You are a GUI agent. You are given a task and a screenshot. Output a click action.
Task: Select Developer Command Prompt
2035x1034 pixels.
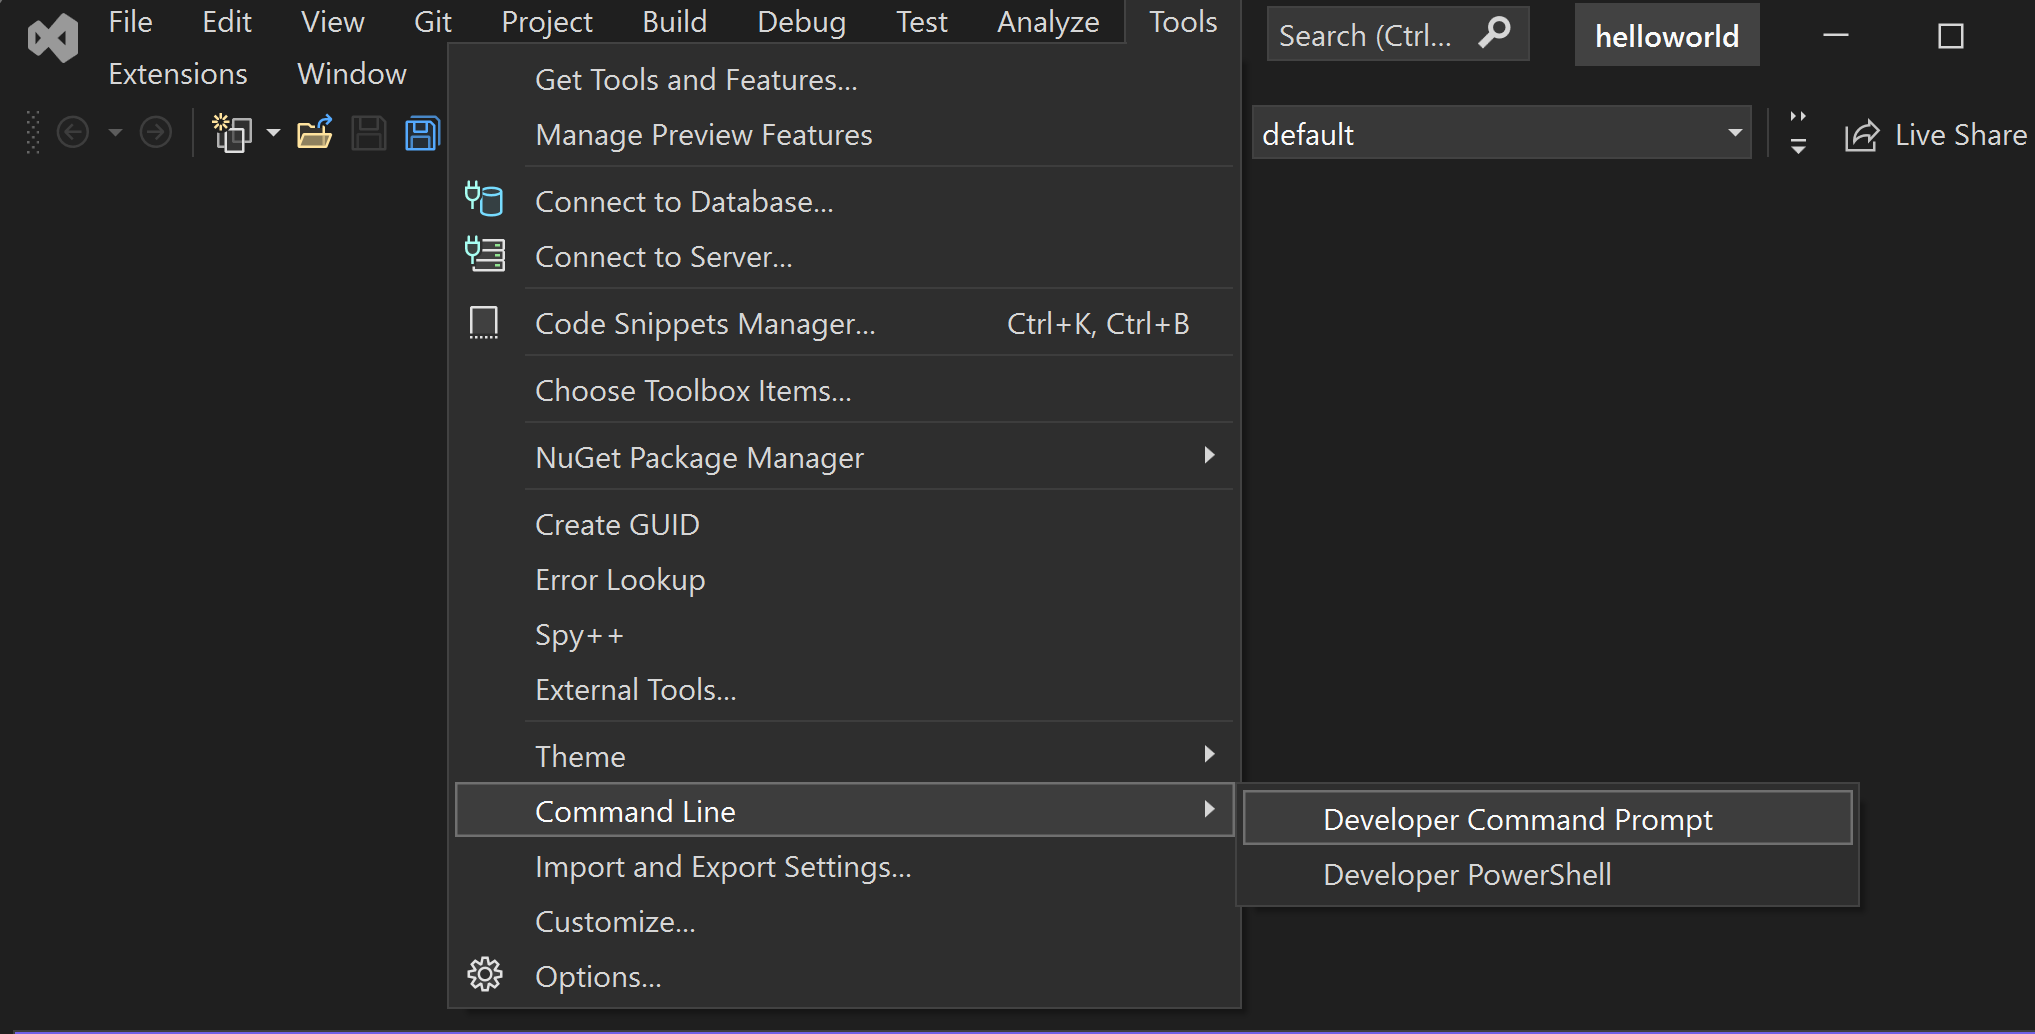[1517, 818]
